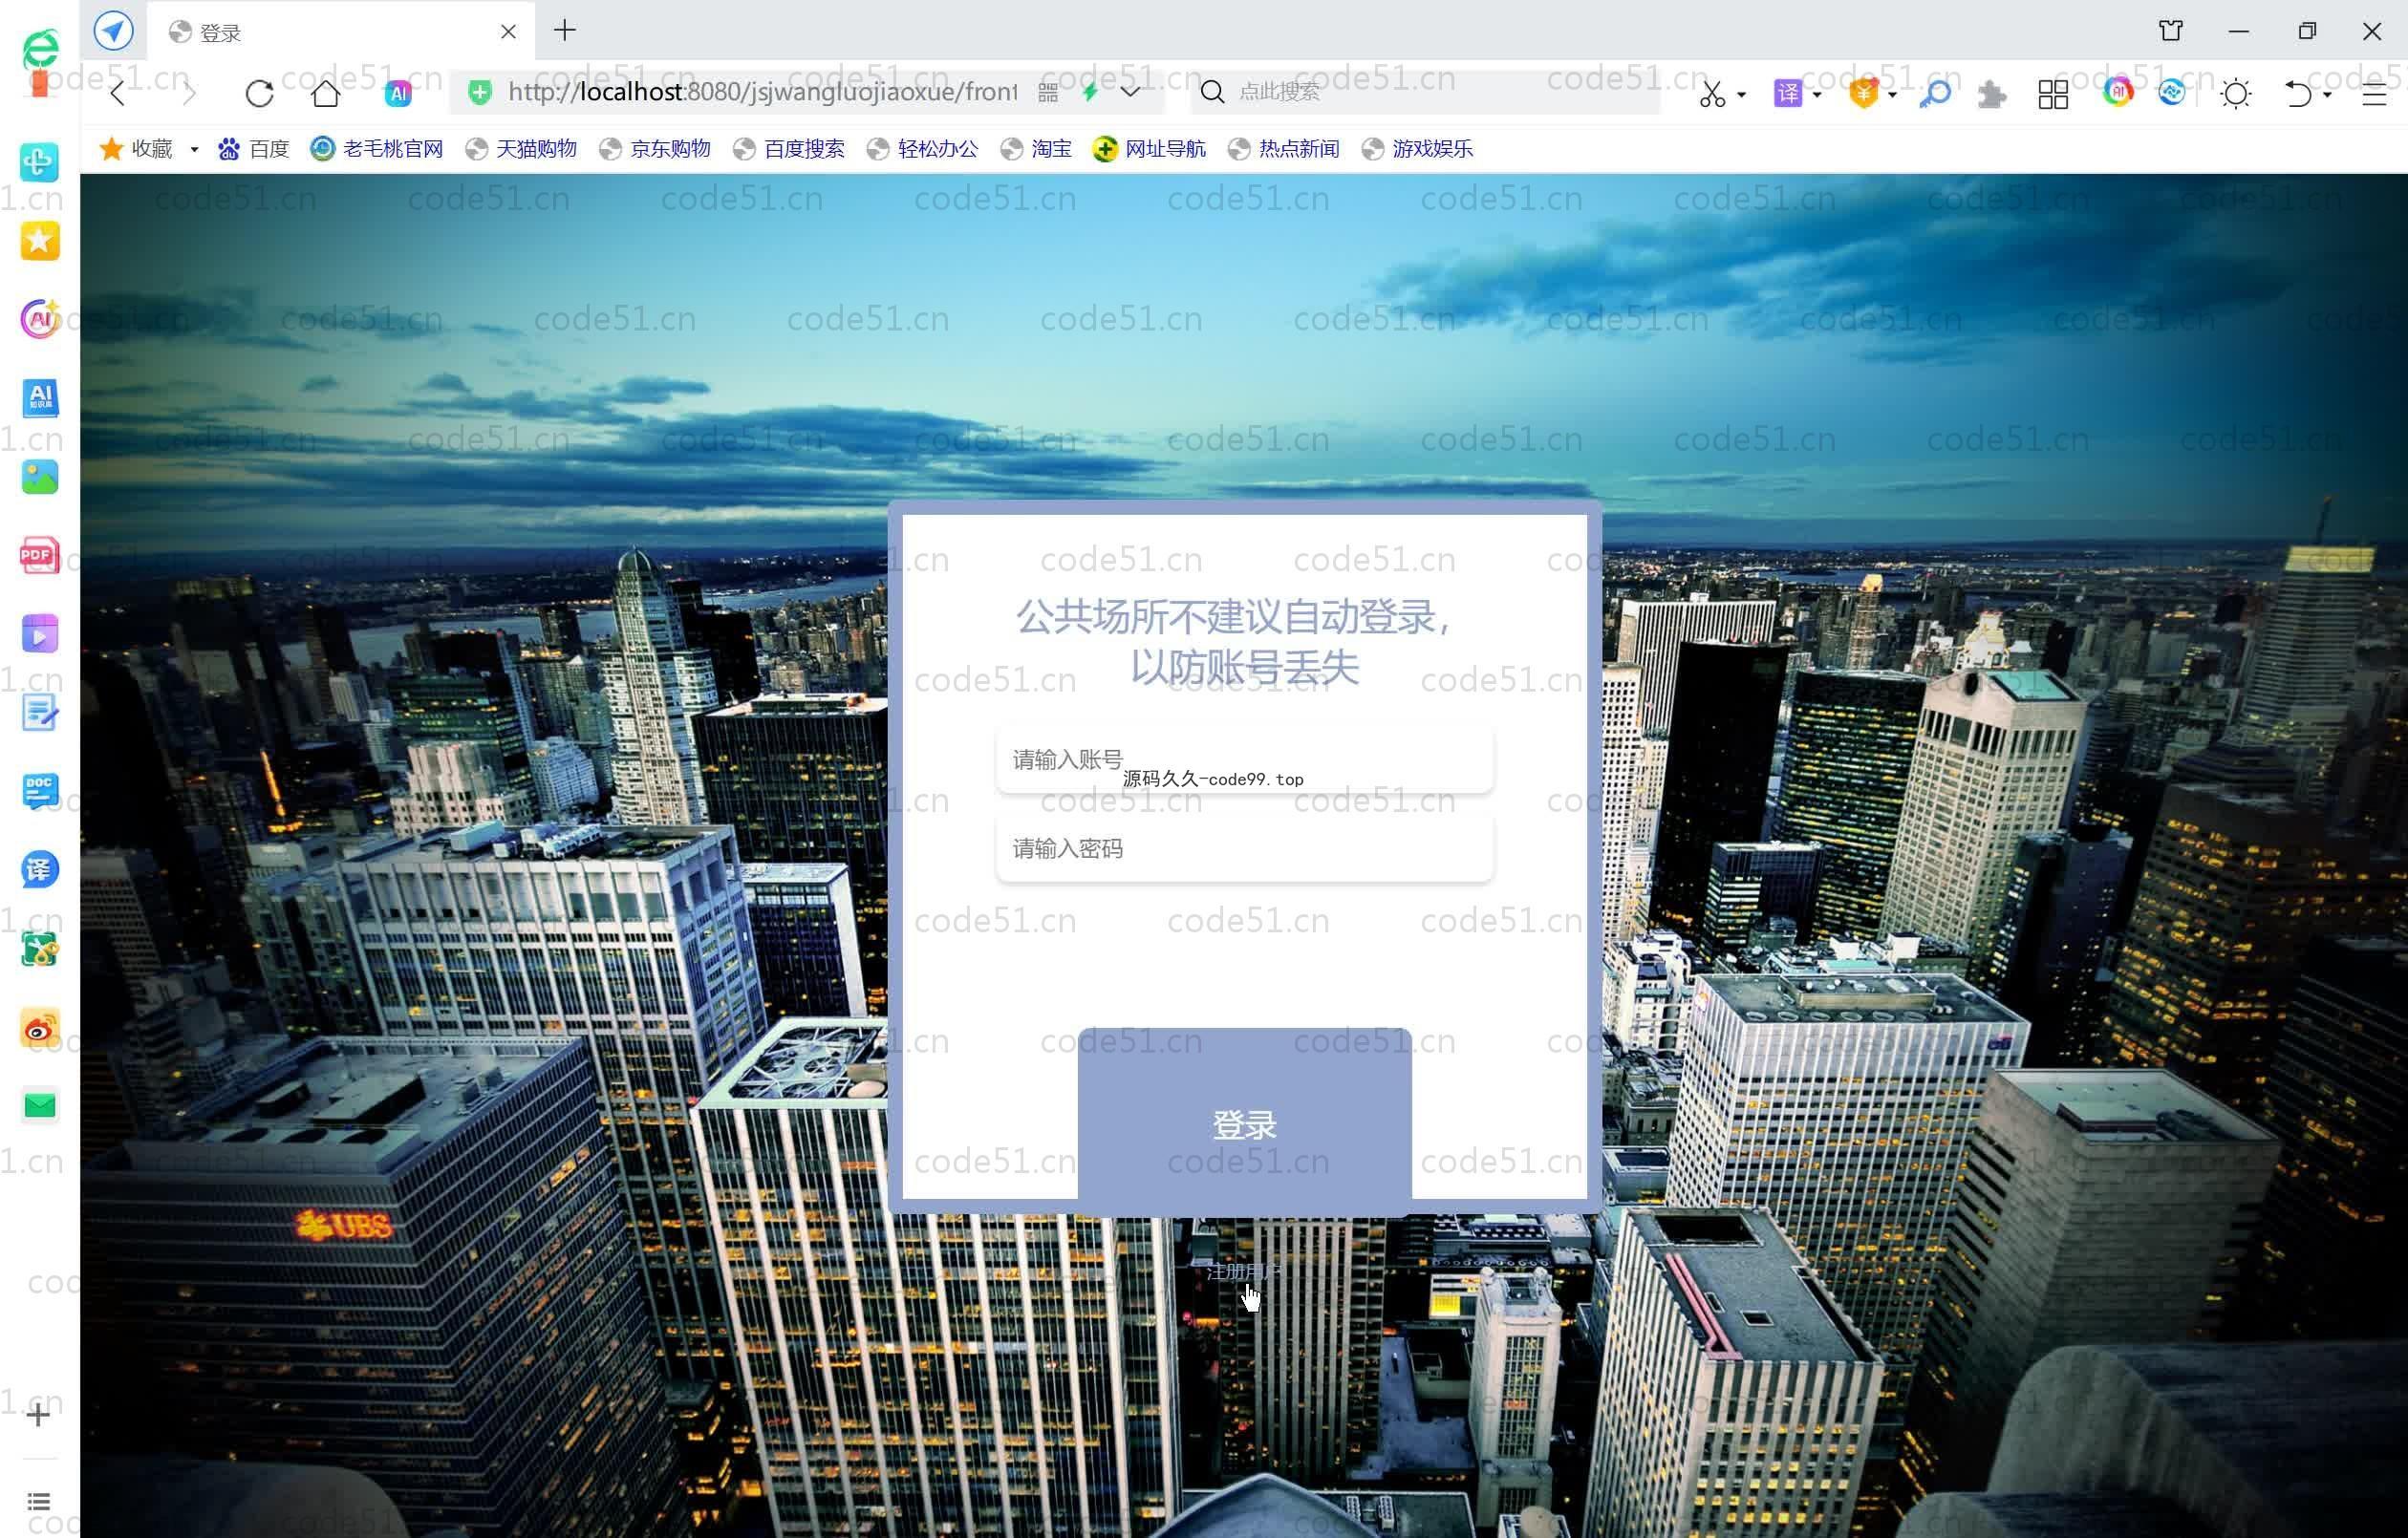Expand the address bar history chevron
The width and height of the screenshot is (2408, 1538).
[1131, 92]
